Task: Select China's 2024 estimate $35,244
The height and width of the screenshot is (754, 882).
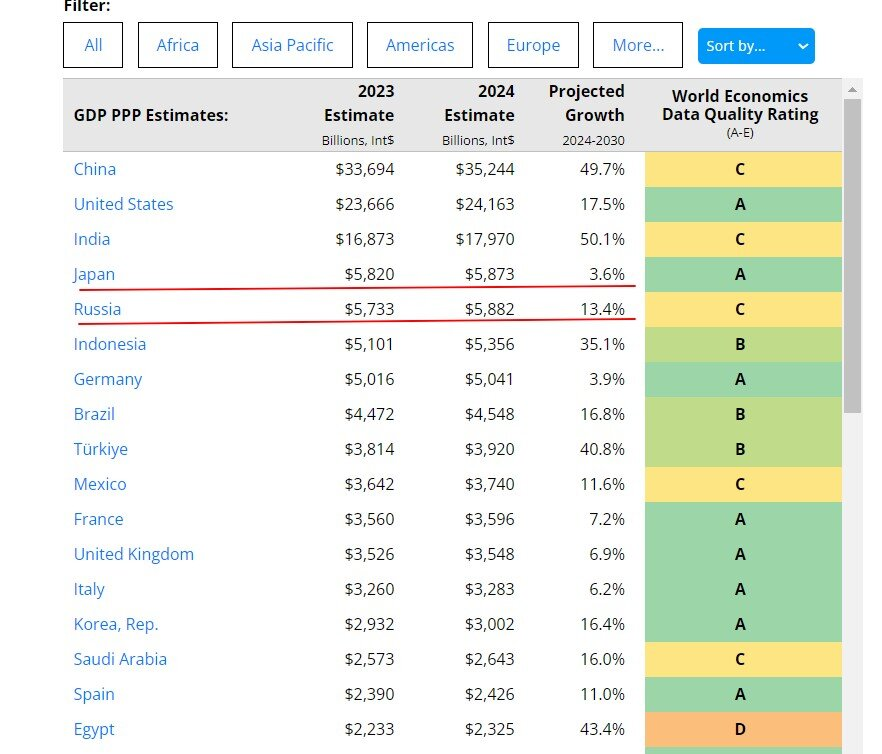Action: [x=485, y=169]
